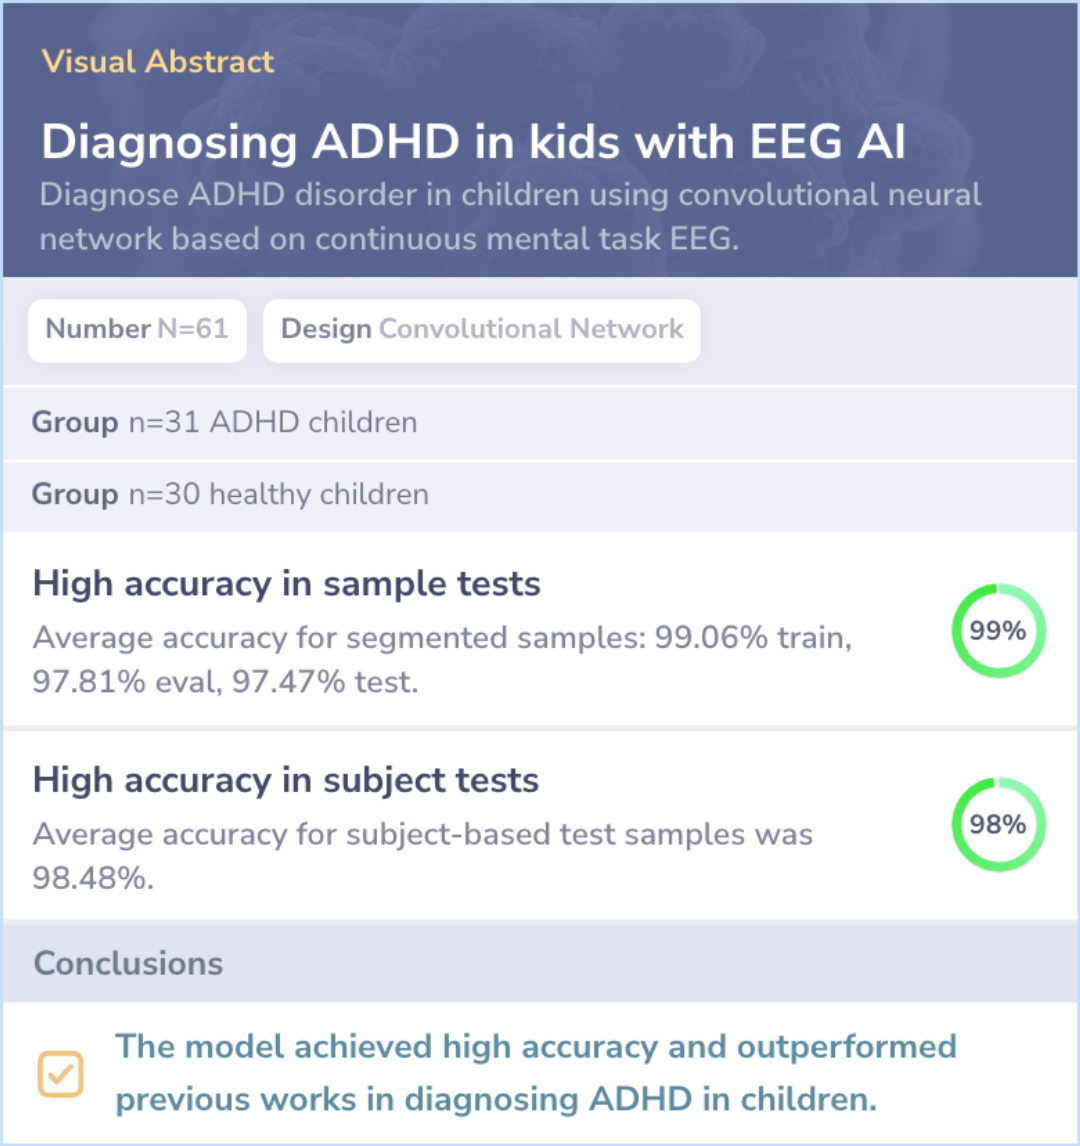Select the Design Convolutional Network pill
The image size is (1080, 1146).
click(482, 330)
